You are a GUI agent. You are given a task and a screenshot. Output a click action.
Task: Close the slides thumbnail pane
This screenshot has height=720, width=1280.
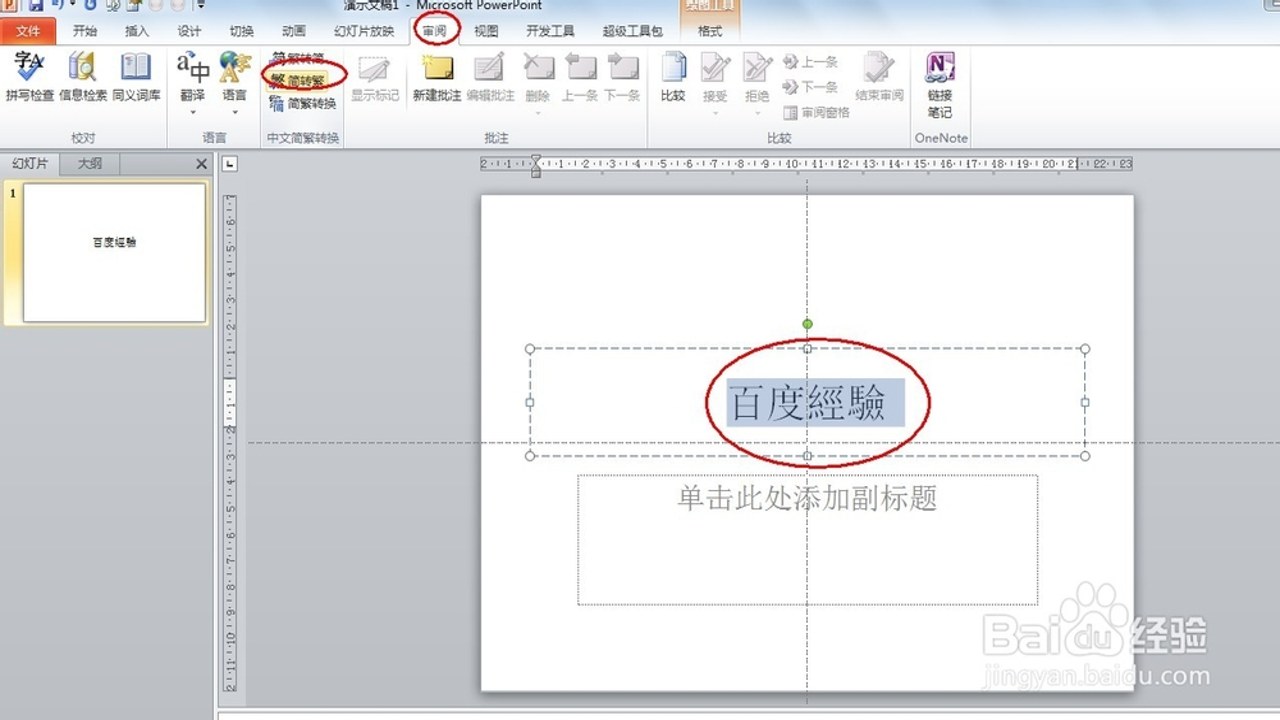tap(201, 164)
